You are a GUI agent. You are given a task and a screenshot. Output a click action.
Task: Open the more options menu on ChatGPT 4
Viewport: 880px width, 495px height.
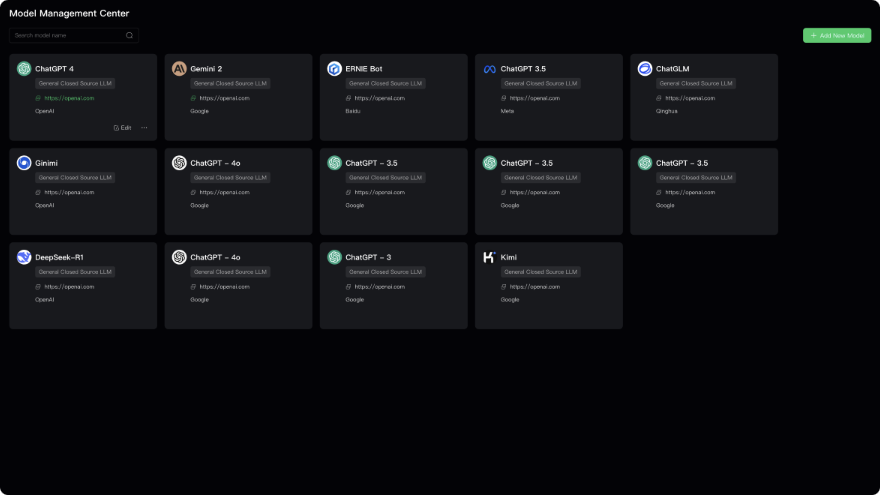pyautogui.click(x=144, y=128)
